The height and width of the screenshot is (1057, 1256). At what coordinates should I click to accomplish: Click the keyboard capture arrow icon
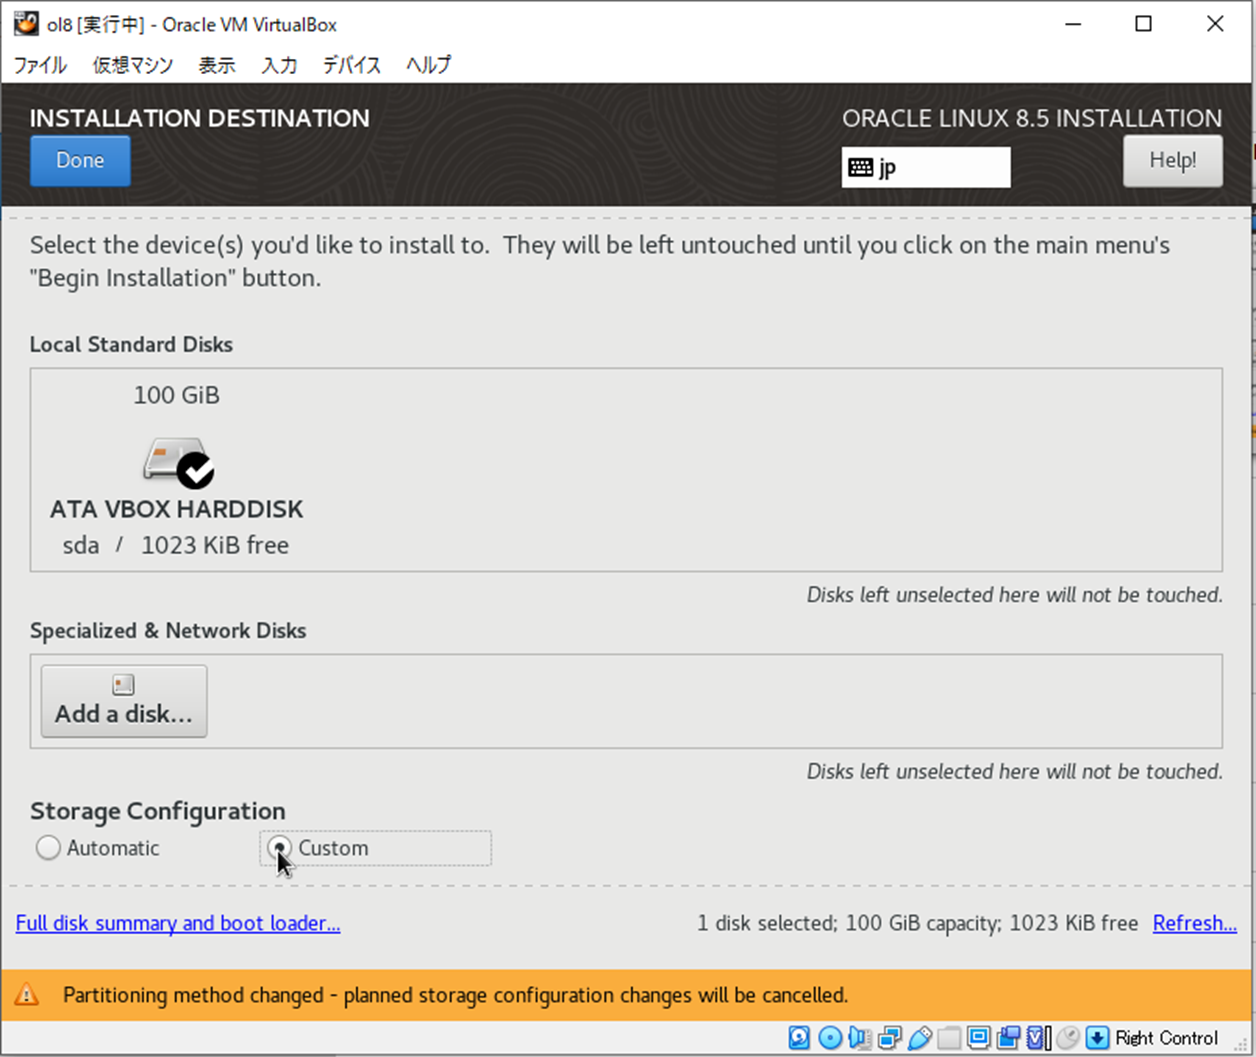(x=1097, y=1038)
